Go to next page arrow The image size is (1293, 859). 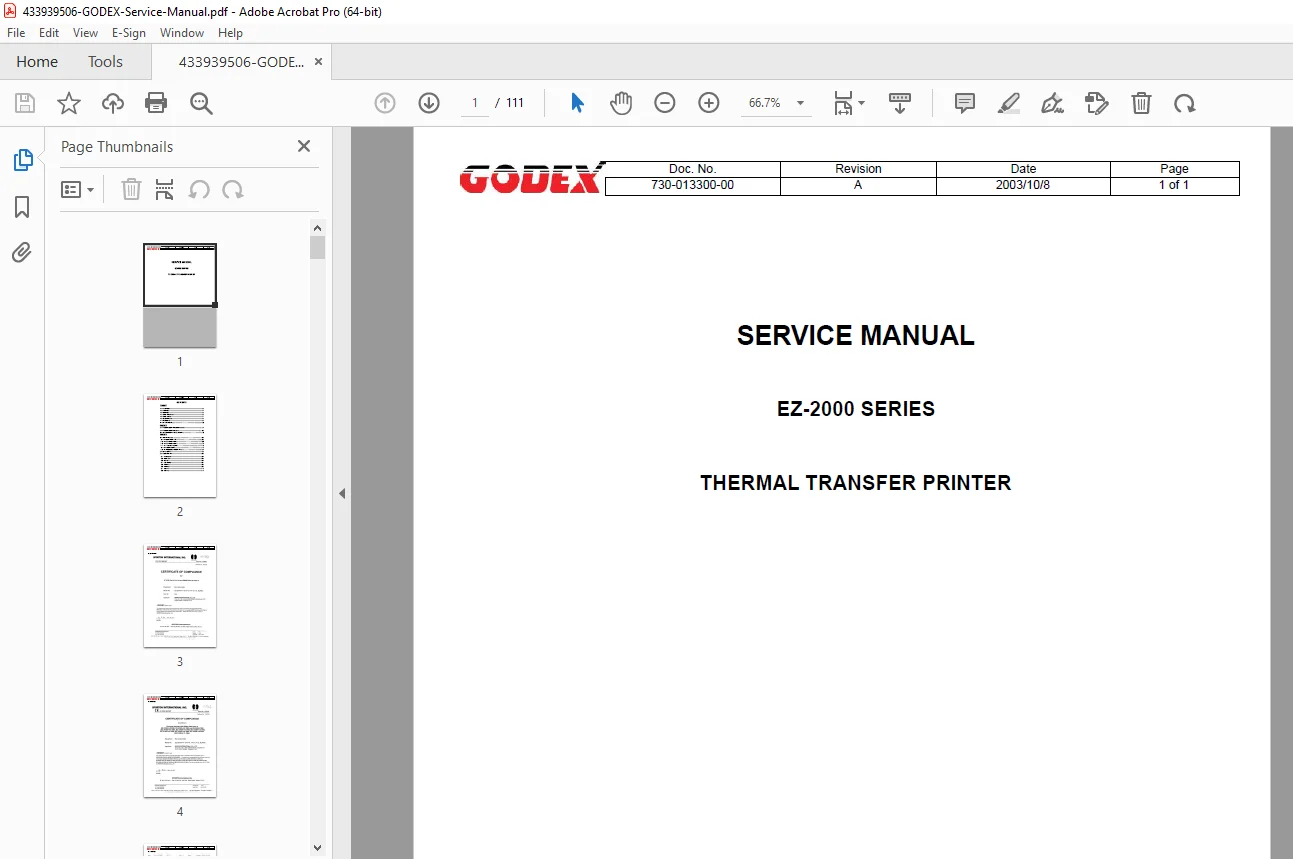point(429,103)
